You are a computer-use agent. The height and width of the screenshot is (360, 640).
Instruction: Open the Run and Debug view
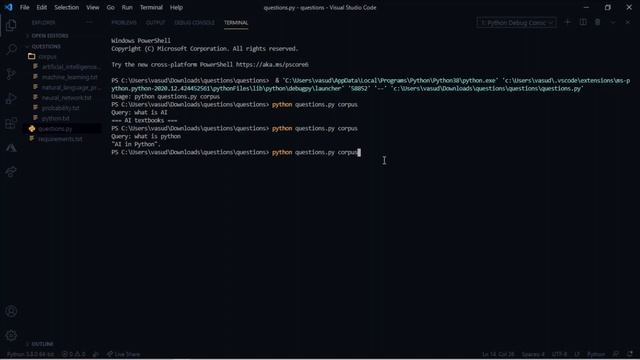pyautogui.click(x=11, y=98)
